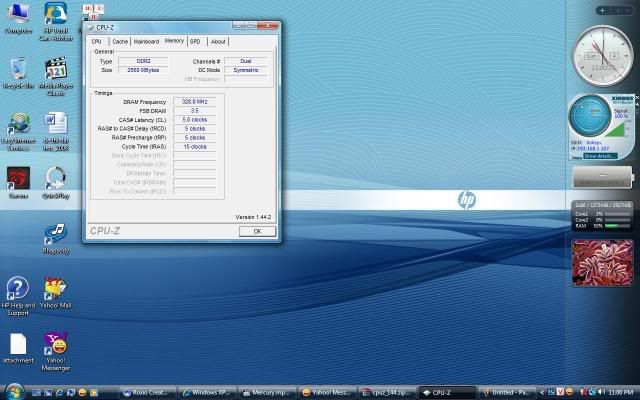
Task: Open the Computer desktop icon
Action: (17, 14)
